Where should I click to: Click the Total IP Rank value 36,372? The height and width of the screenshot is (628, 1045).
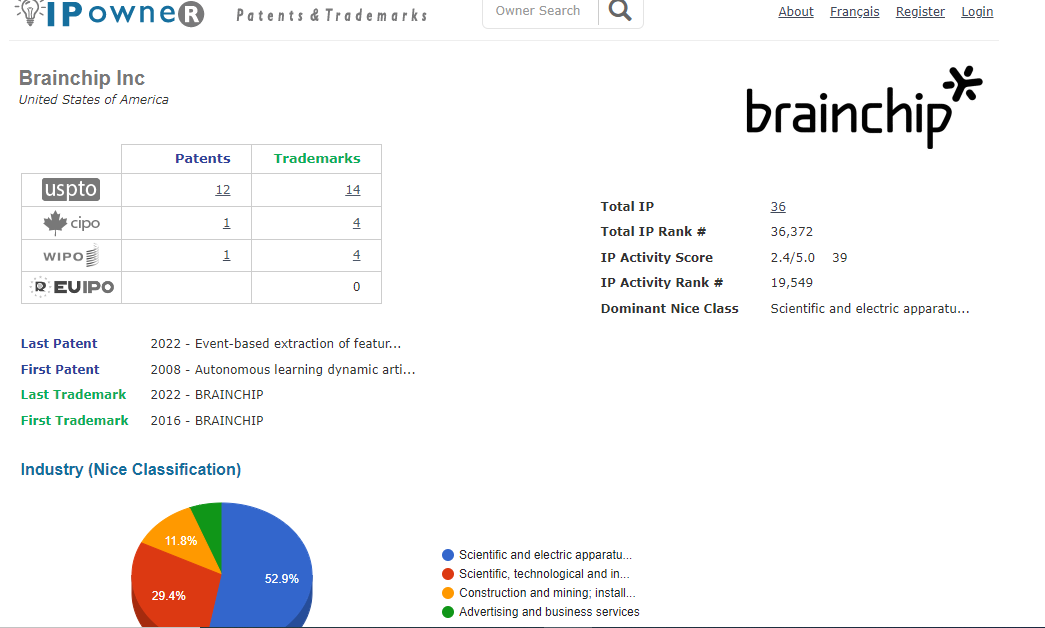point(792,232)
